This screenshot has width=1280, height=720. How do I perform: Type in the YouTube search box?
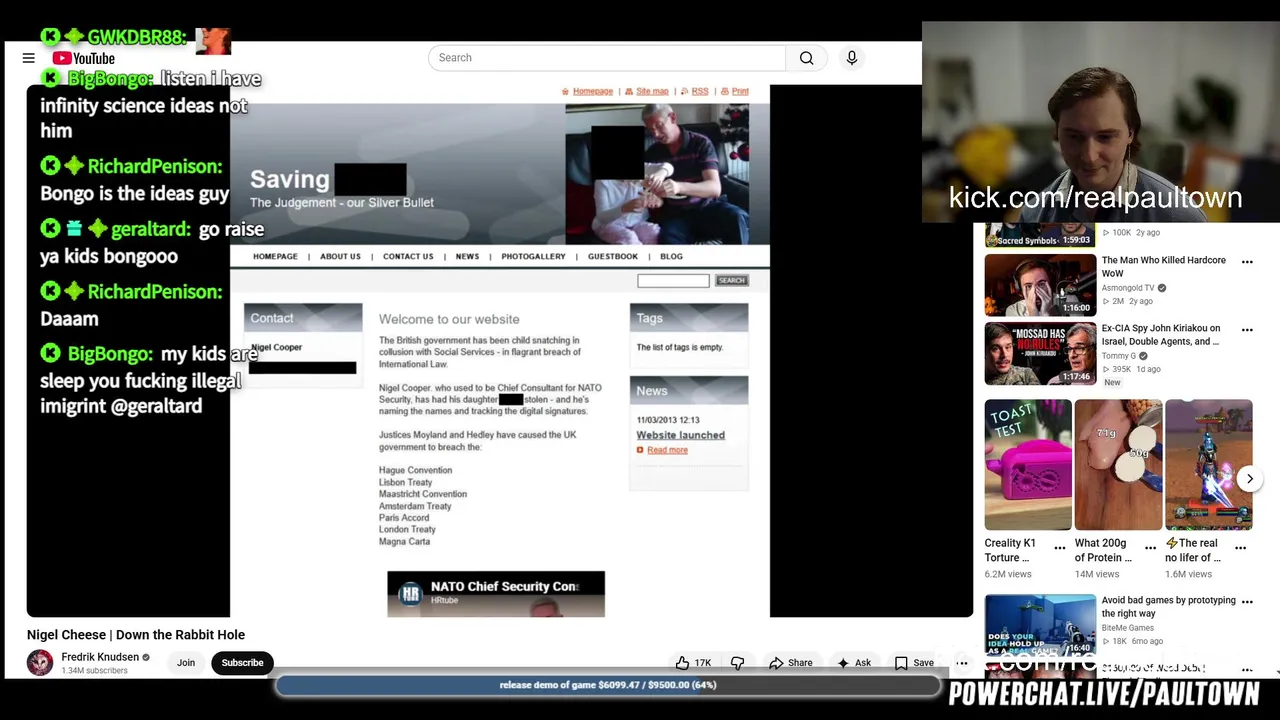[607, 58]
